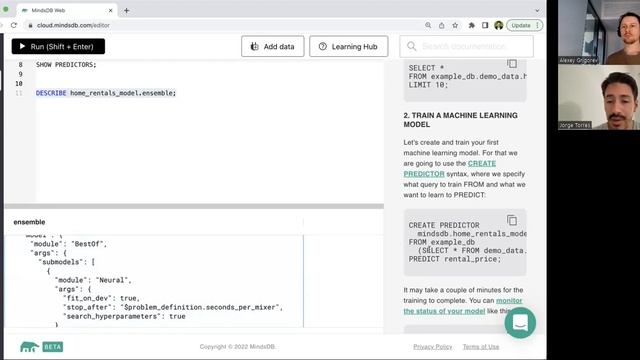
Task: Click the MindsDB bear logo
Action: (29, 347)
